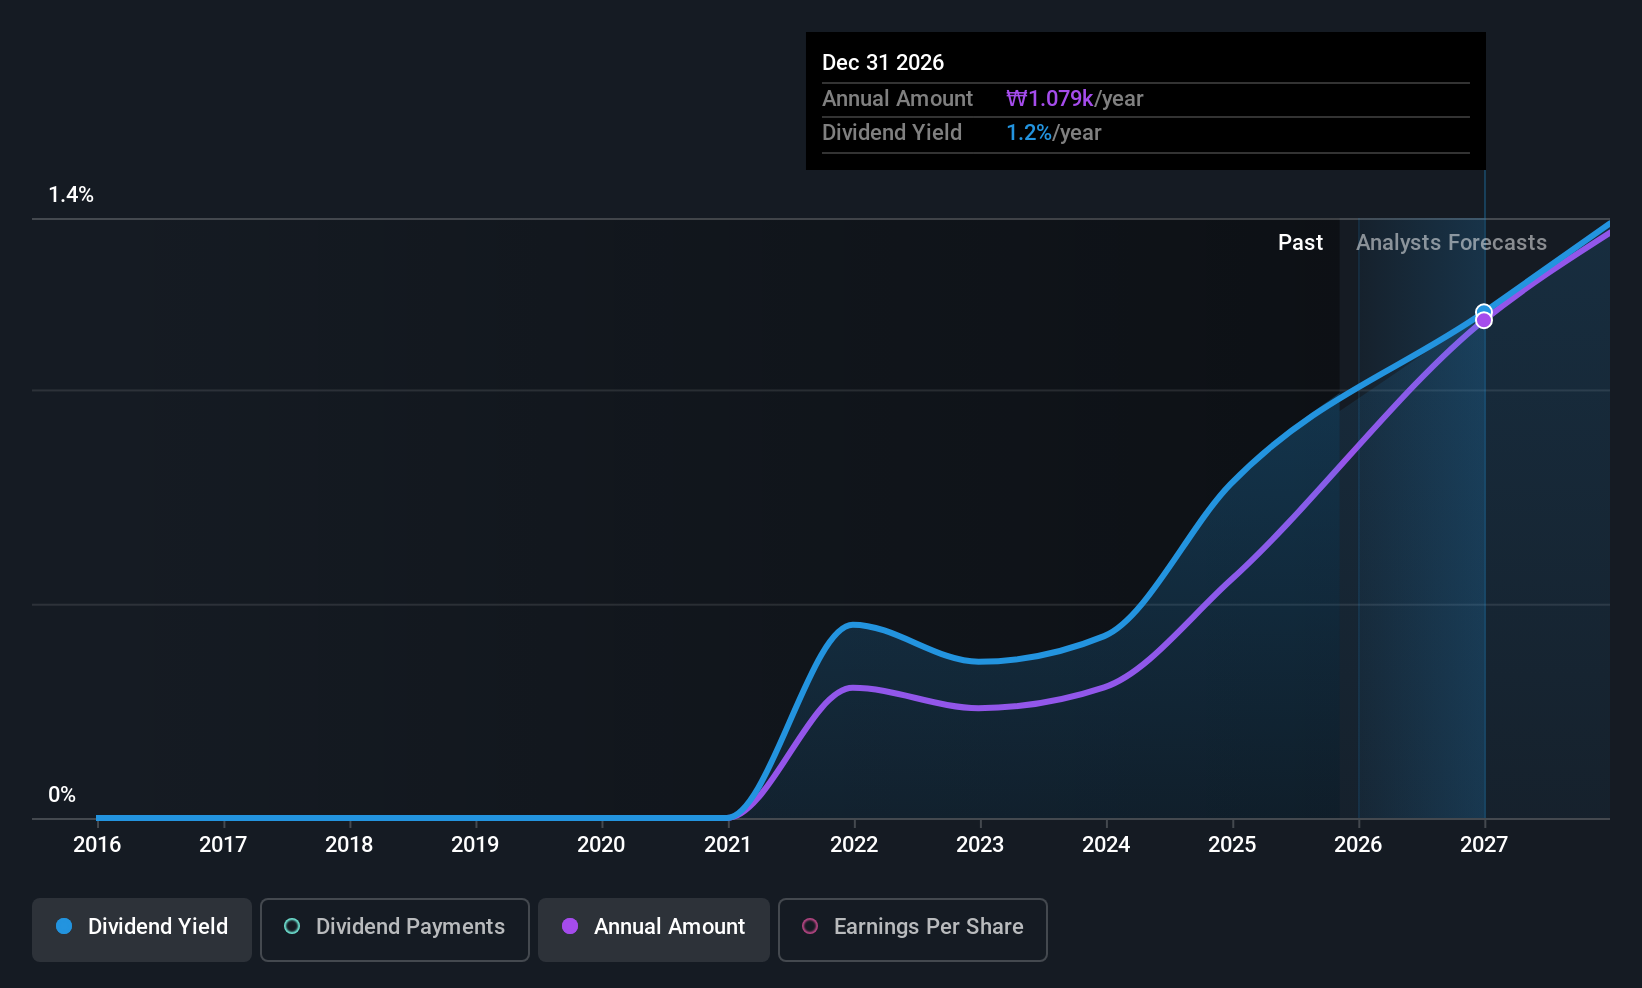
Task: Click the Past region label
Action: point(1300,243)
